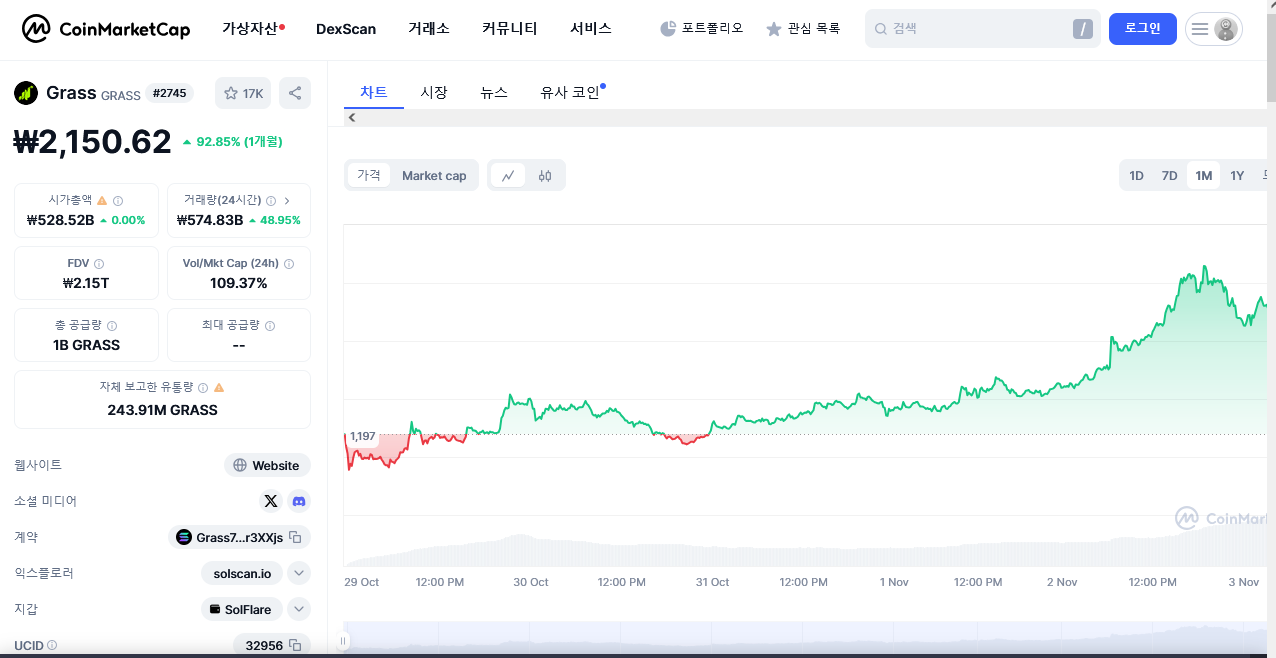Click the info icon beside 시가총액
1276x658 pixels.
[118, 200]
